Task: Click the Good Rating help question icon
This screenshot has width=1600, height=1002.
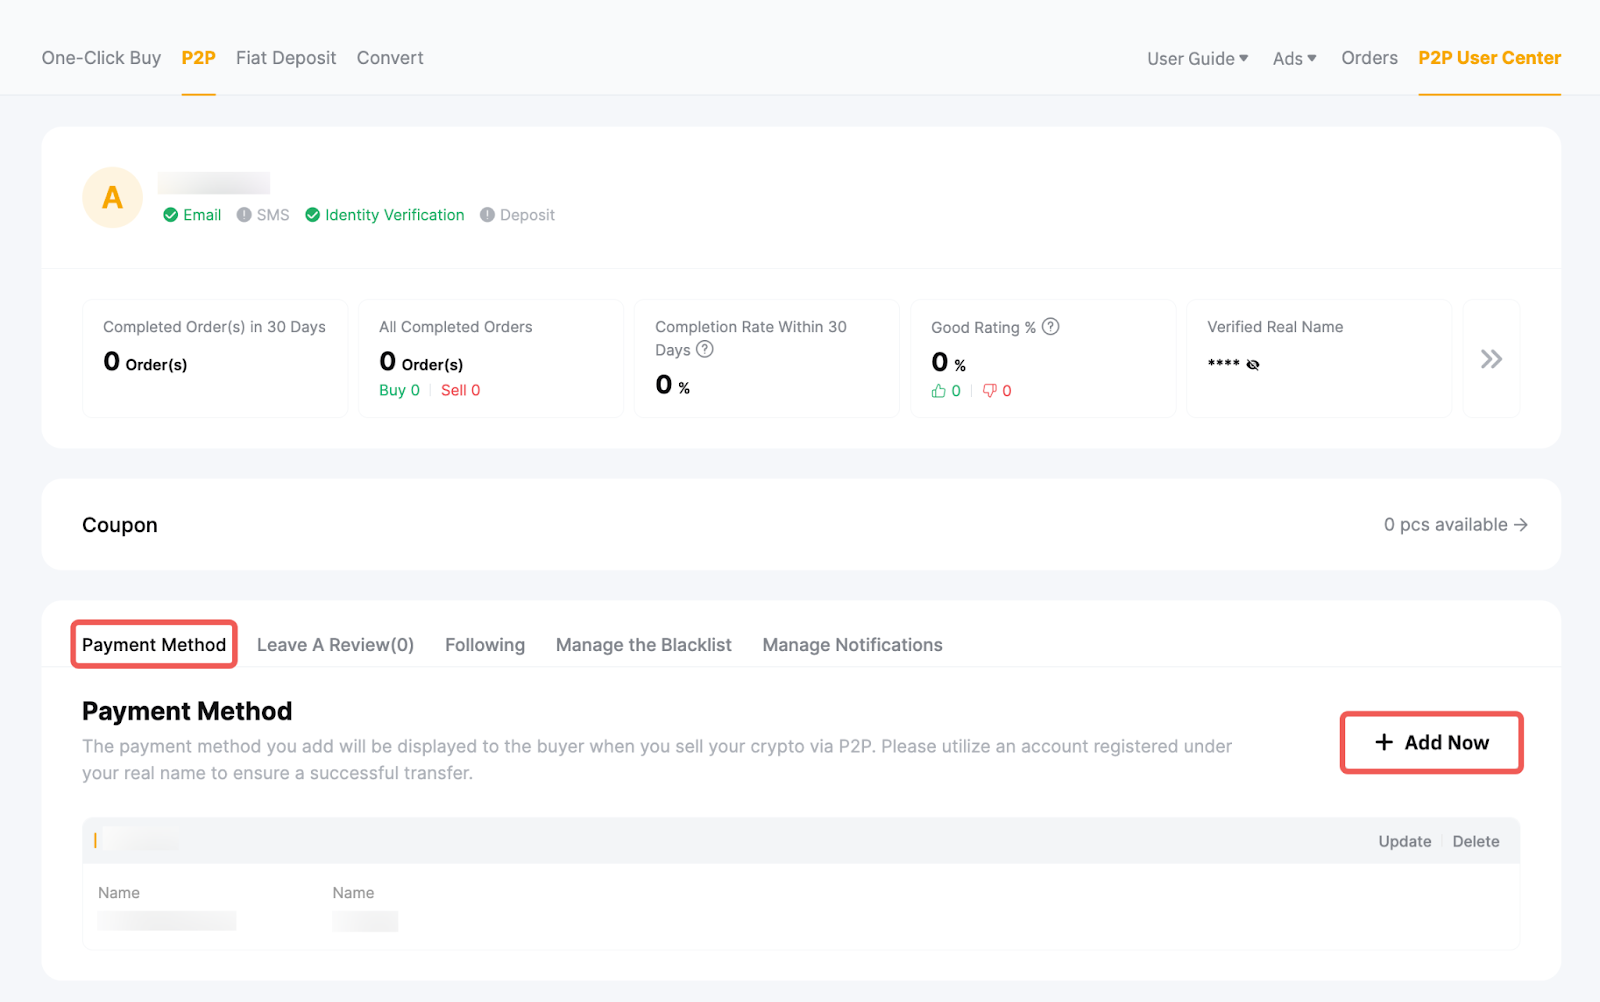Action: (1050, 327)
